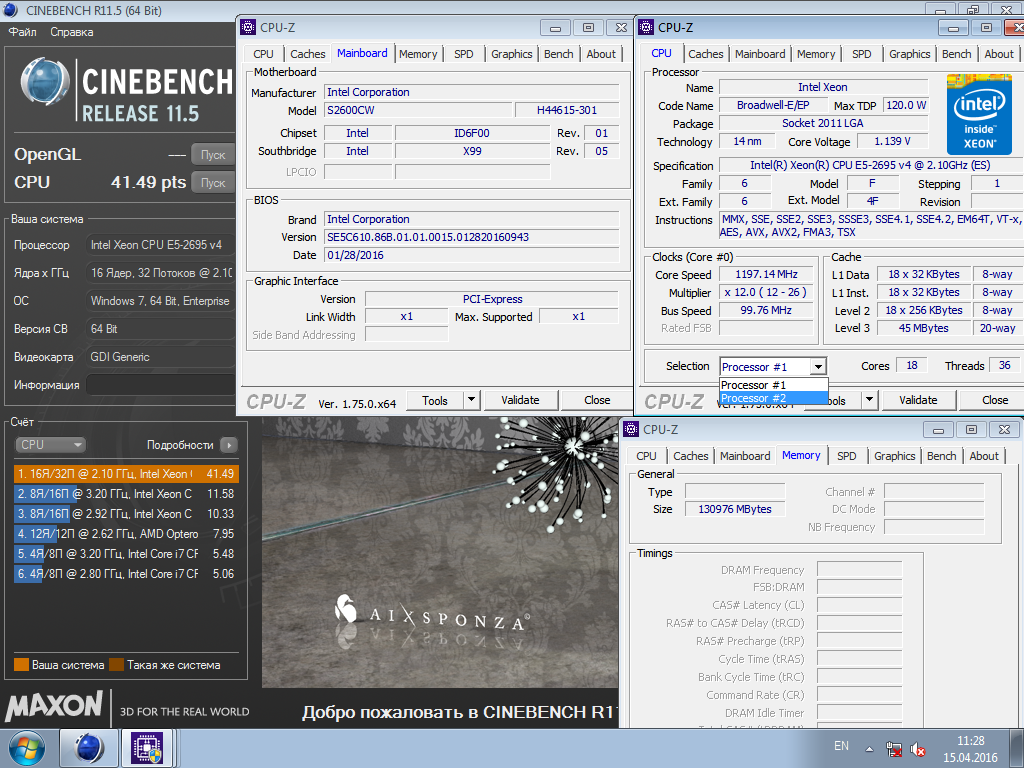The height and width of the screenshot is (768, 1024).
Task: Open Graphics tab in Mainboard window
Action: [x=511, y=54]
